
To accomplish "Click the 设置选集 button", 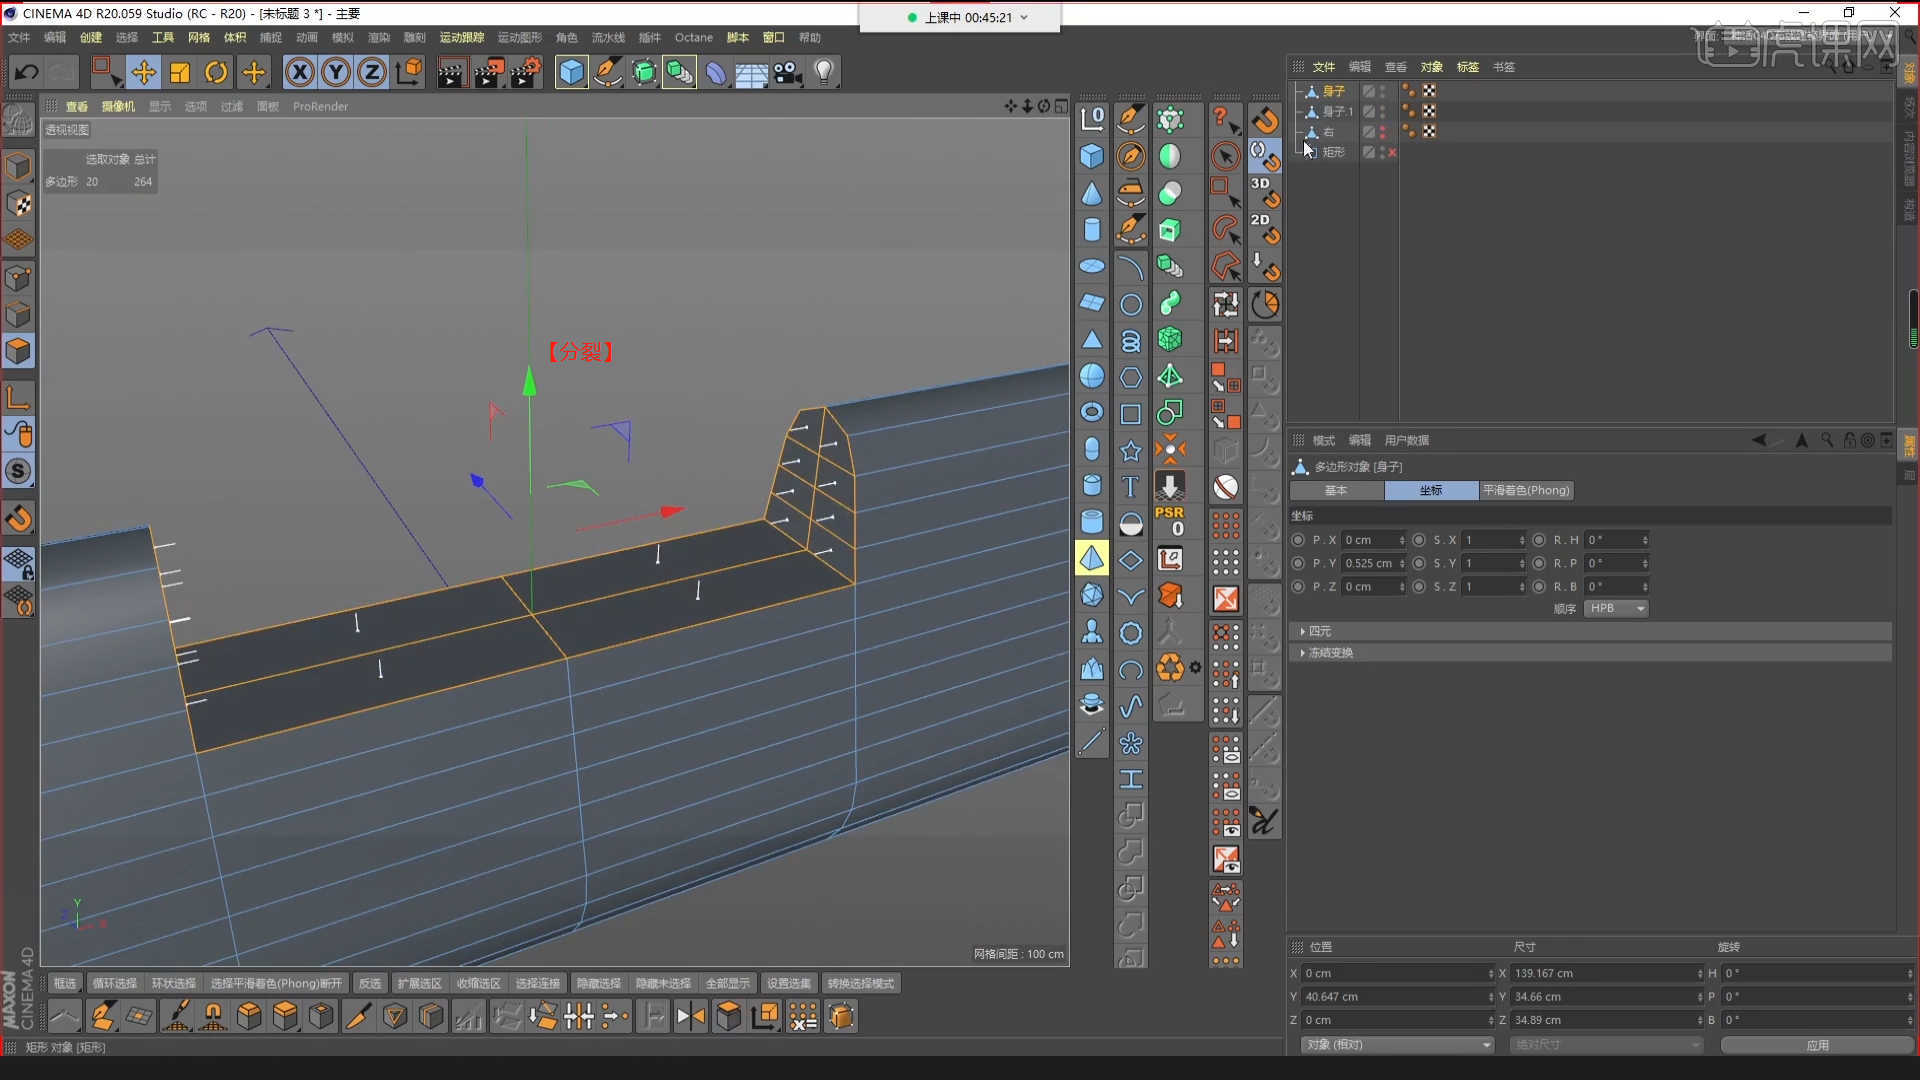I will click(x=789, y=984).
